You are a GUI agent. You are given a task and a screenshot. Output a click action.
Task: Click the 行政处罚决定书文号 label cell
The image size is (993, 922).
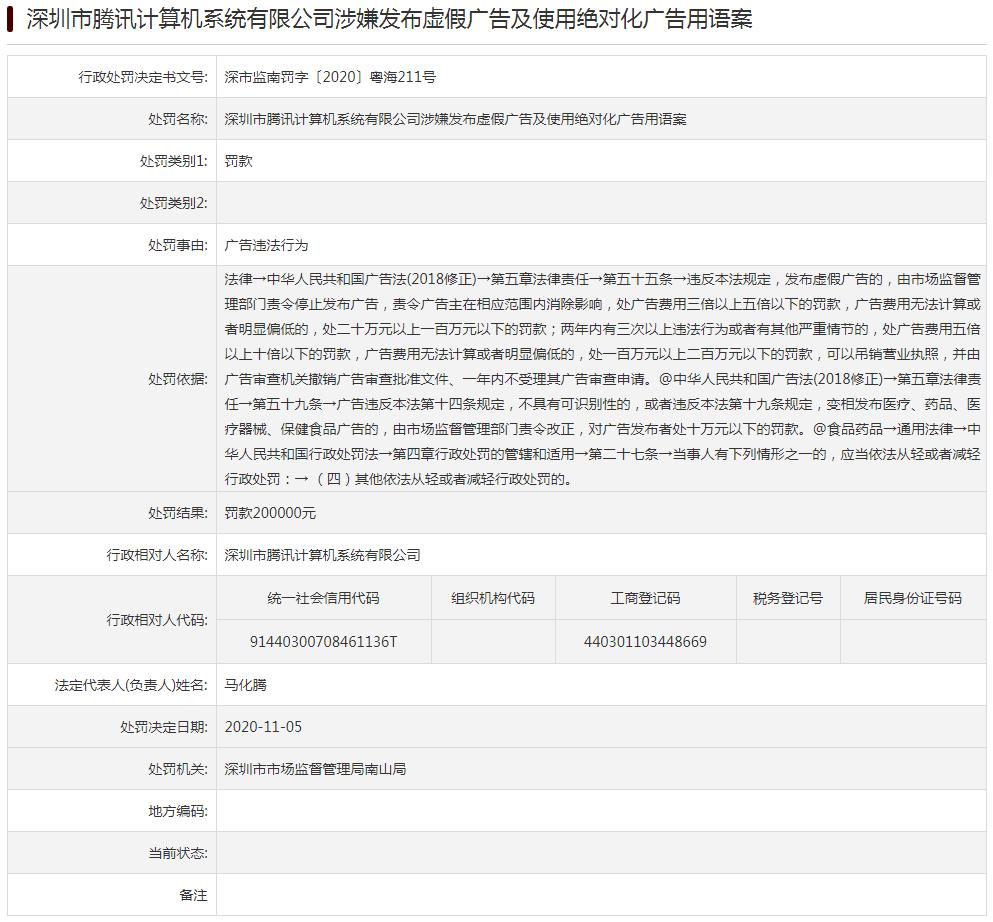[143, 77]
